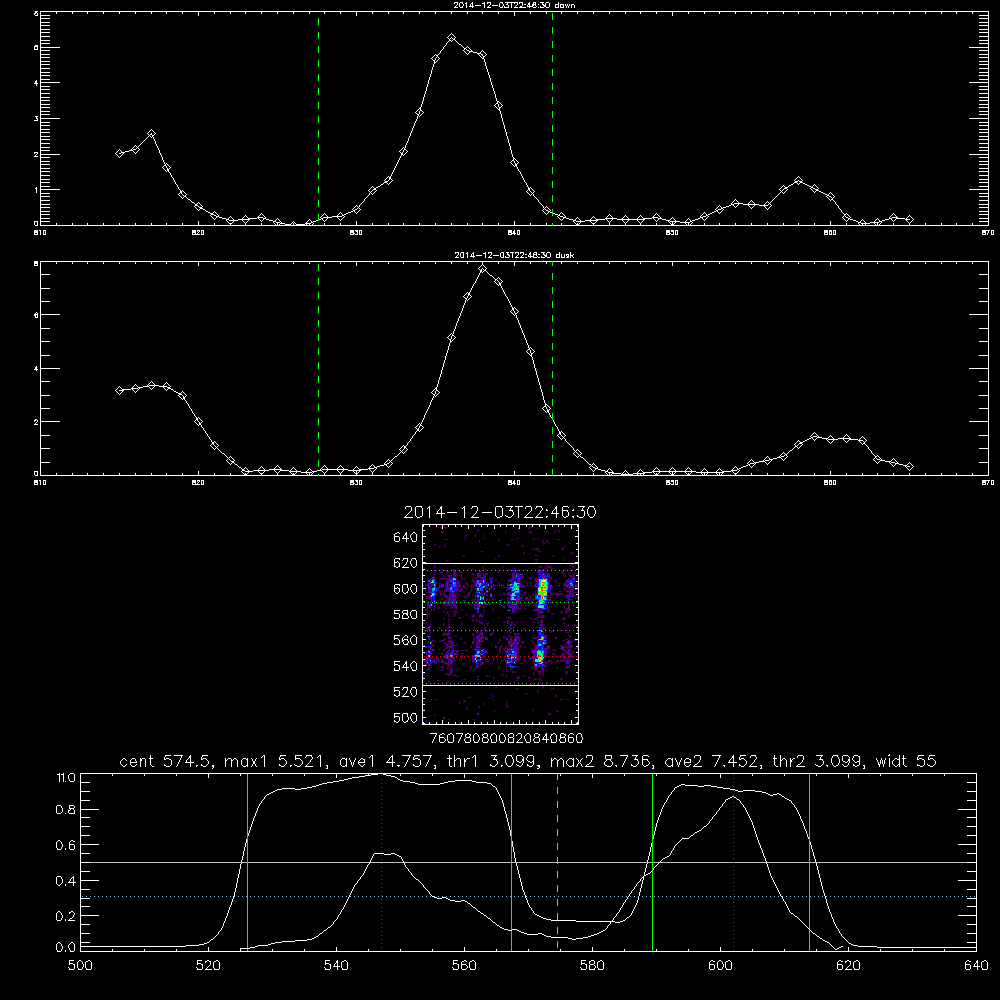1000x1000 pixels.
Task: Click the 810 x-axis label of dusk plot
Action: point(40,483)
